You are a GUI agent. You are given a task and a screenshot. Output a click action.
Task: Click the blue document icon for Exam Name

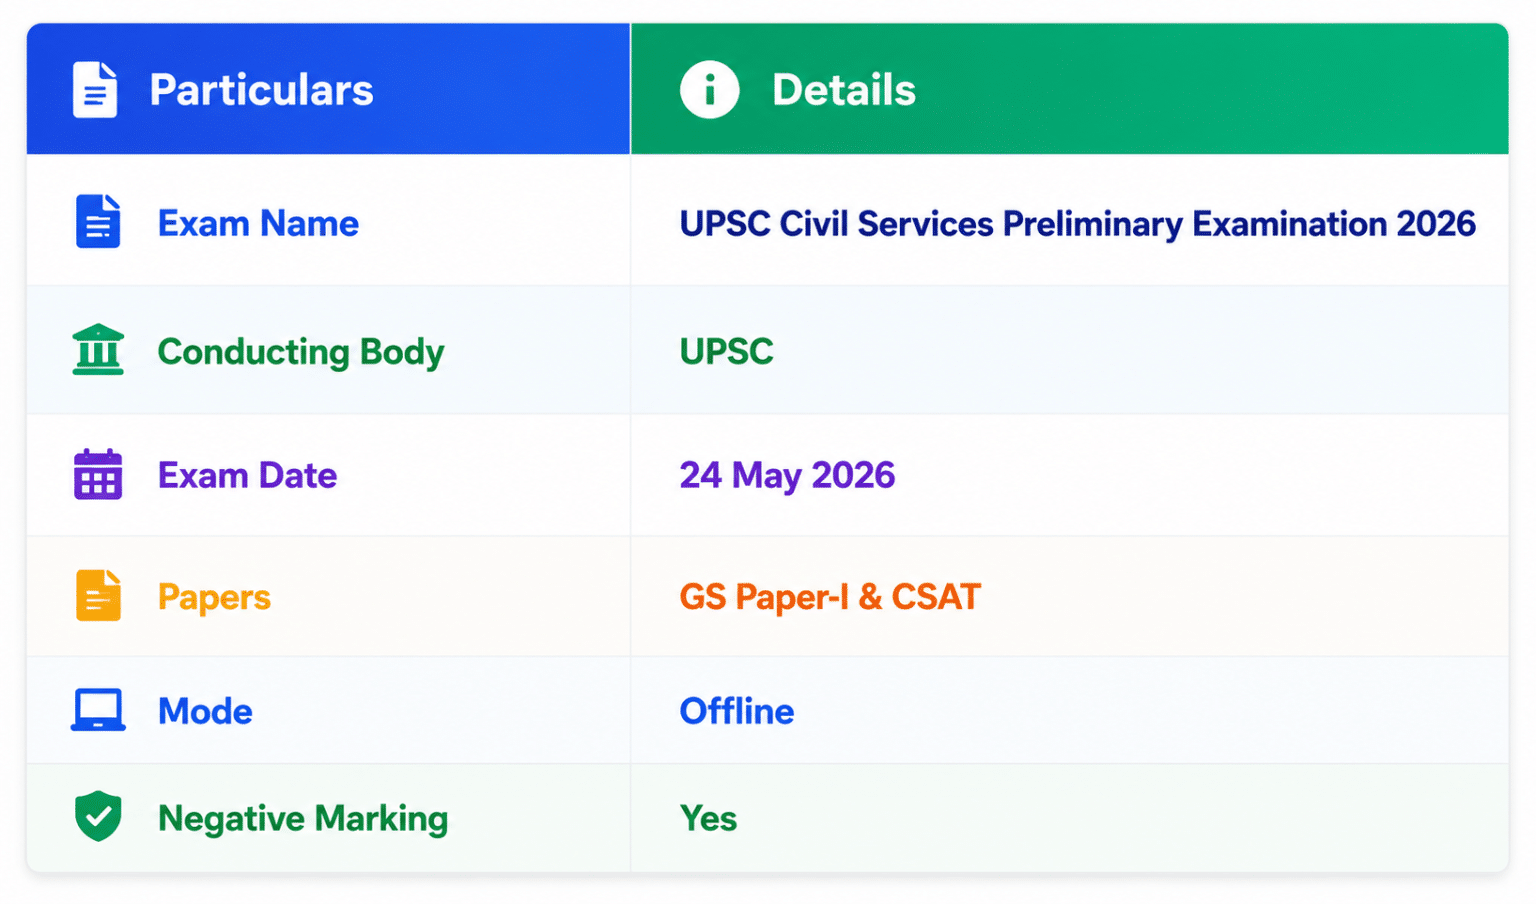pos(98,222)
